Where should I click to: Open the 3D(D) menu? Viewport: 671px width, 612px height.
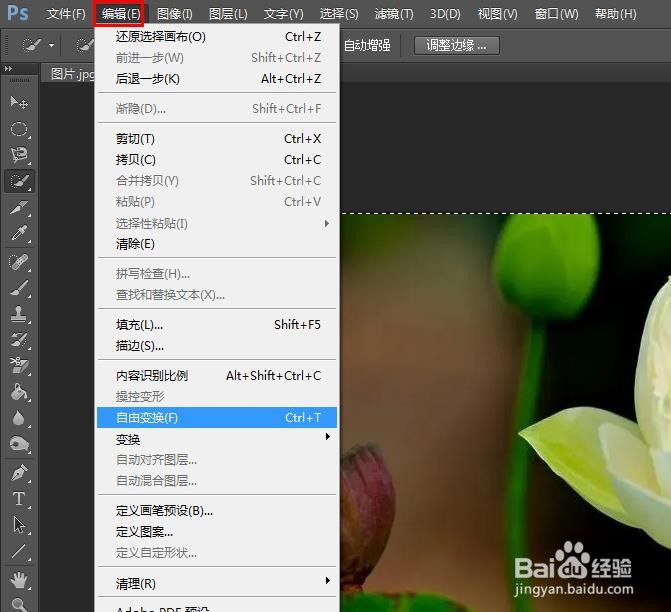click(445, 14)
